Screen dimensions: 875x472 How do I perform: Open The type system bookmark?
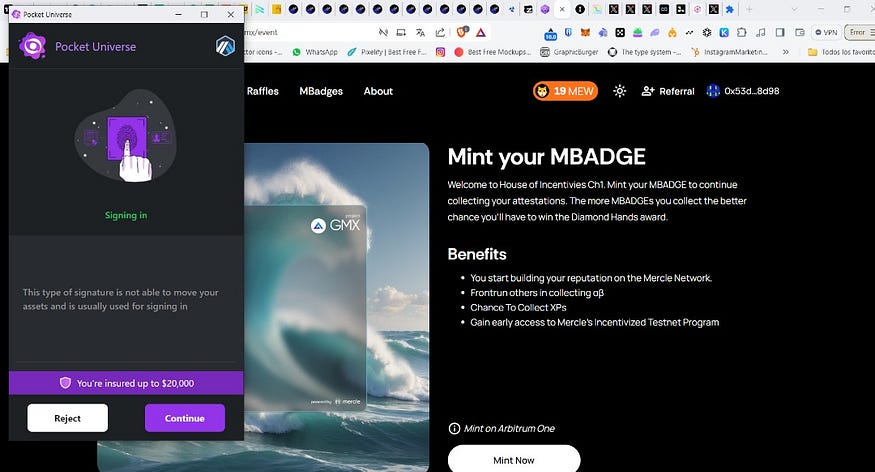[x=645, y=52]
